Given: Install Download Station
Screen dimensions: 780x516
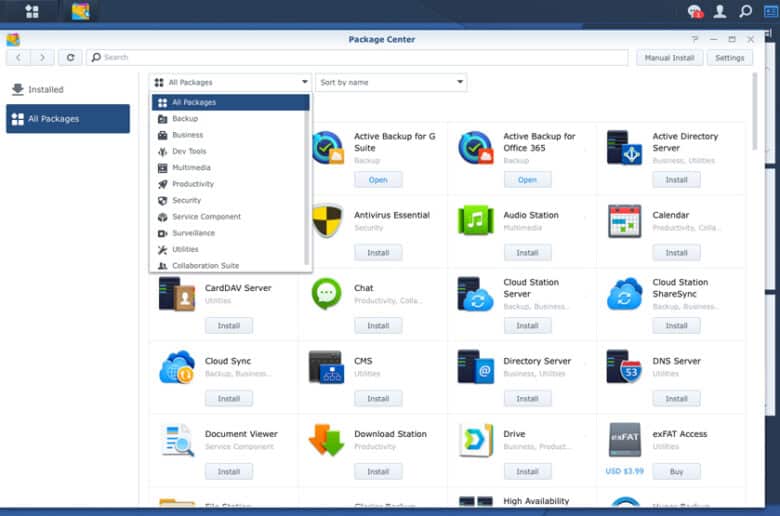Looking at the screenshot, I should pos(378,472).
